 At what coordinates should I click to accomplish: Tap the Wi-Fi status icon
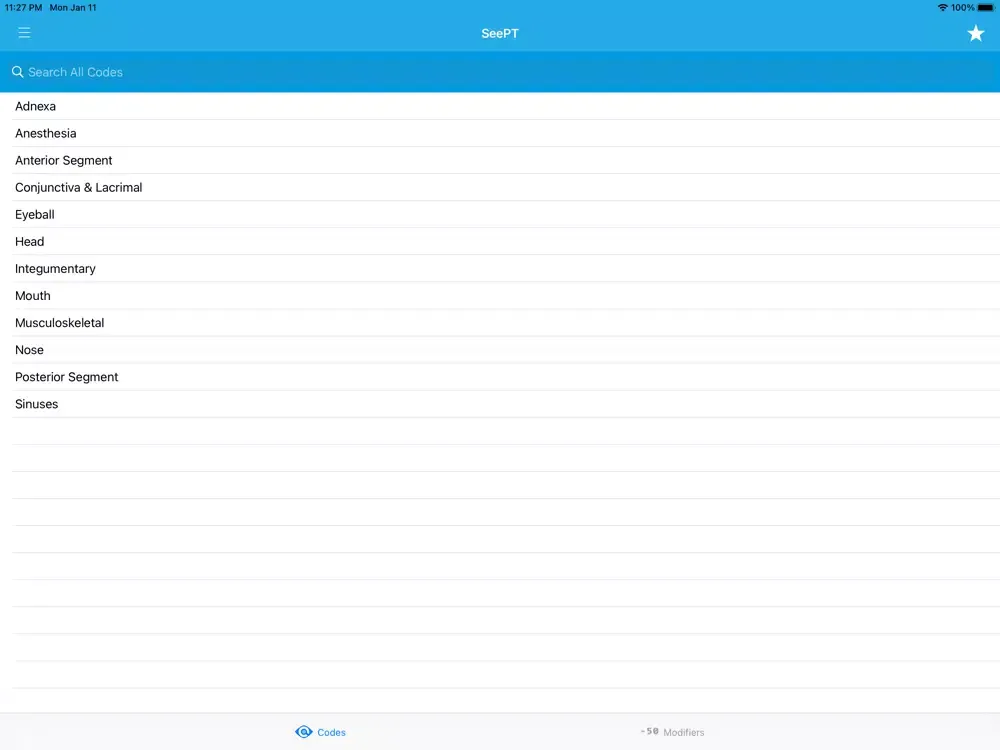942,8
